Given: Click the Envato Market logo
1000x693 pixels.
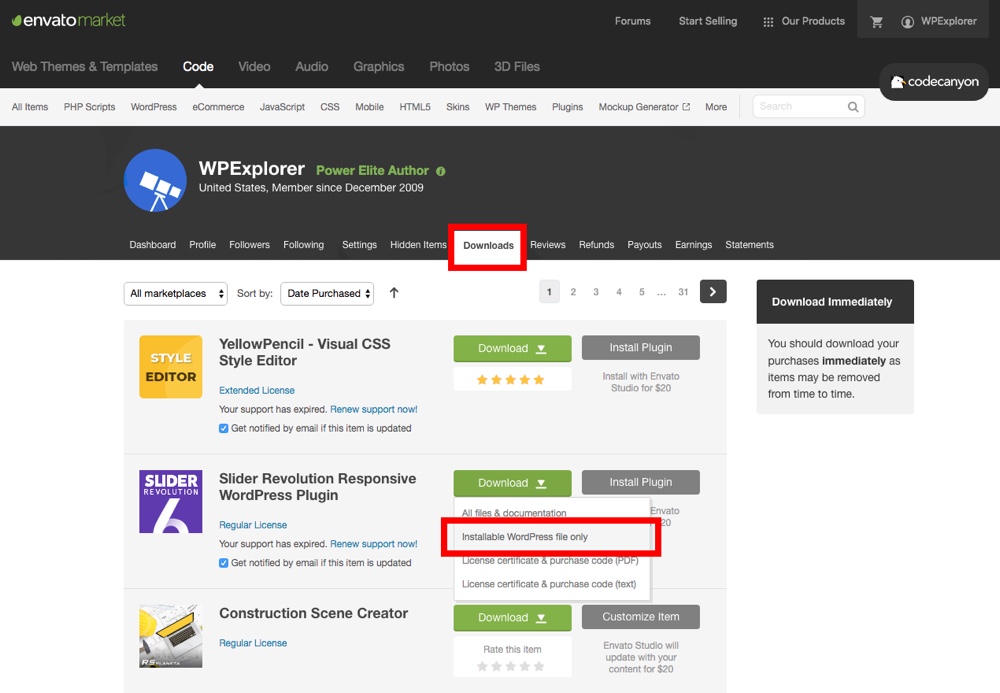Looking at the screenshot, I should pos(69,20).
